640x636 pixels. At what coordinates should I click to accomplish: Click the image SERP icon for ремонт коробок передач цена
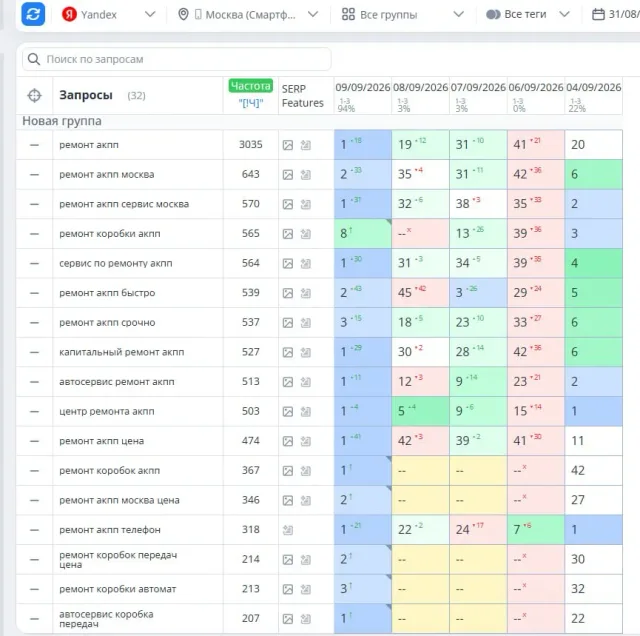tap(288, 560)
